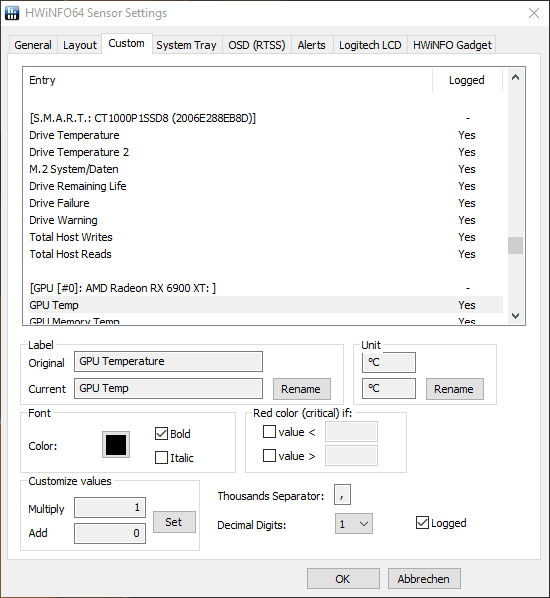Select the Total Host Reads entry
Viewport: 550px width, 598px height.
265,254
